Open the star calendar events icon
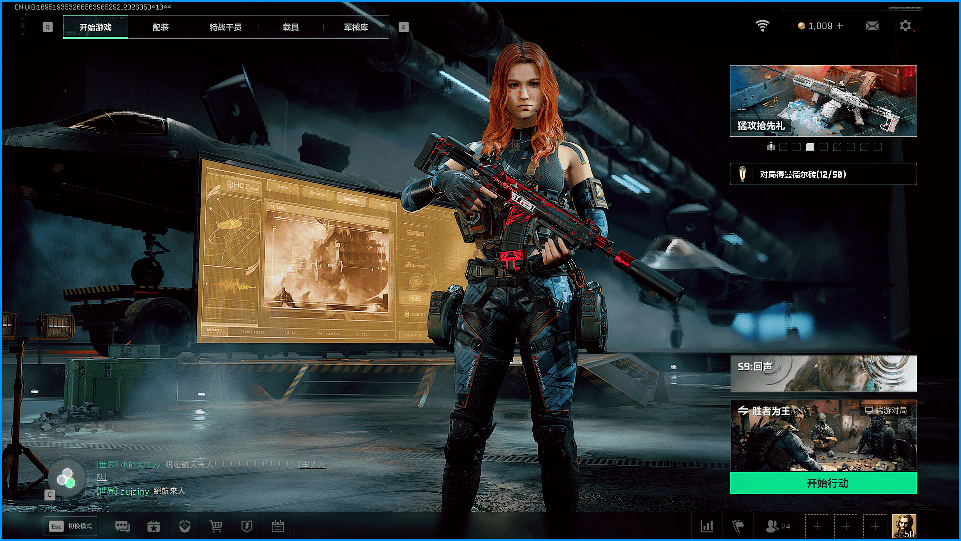Screen dimensions: 961x541 coord(153,526)
